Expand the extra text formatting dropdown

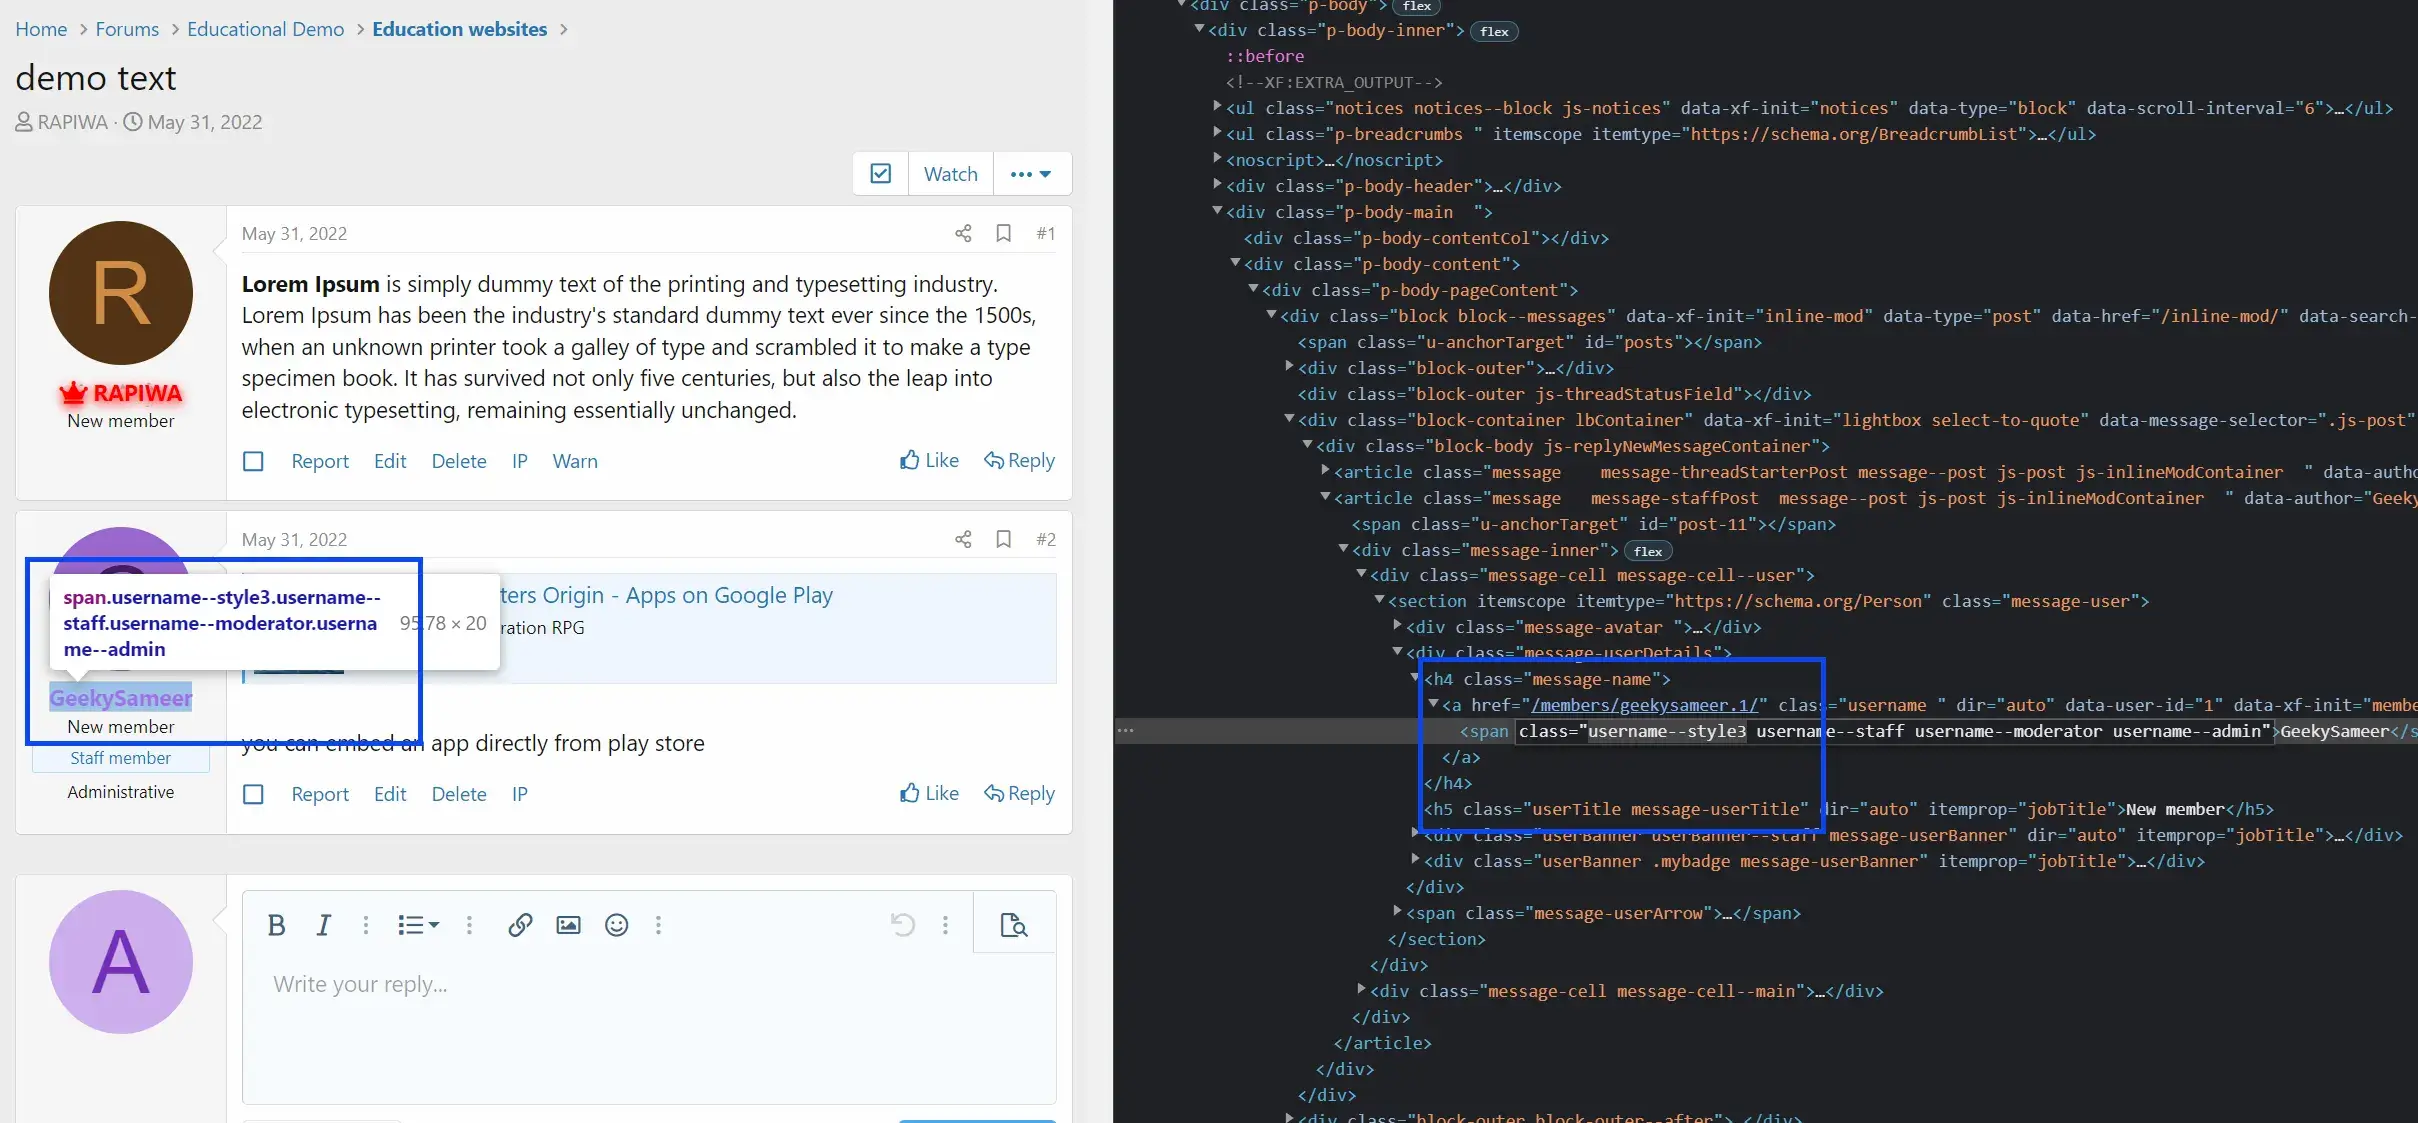click(364, 926)
